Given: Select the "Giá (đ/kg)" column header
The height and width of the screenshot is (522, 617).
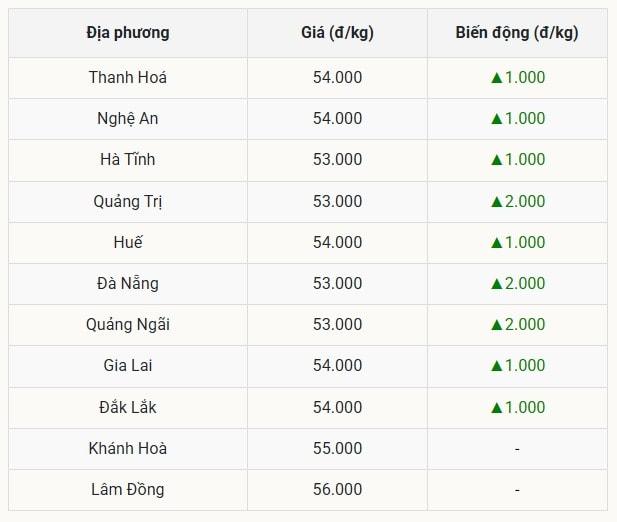Looking at the screenshot, I should (x=337, y=33).
